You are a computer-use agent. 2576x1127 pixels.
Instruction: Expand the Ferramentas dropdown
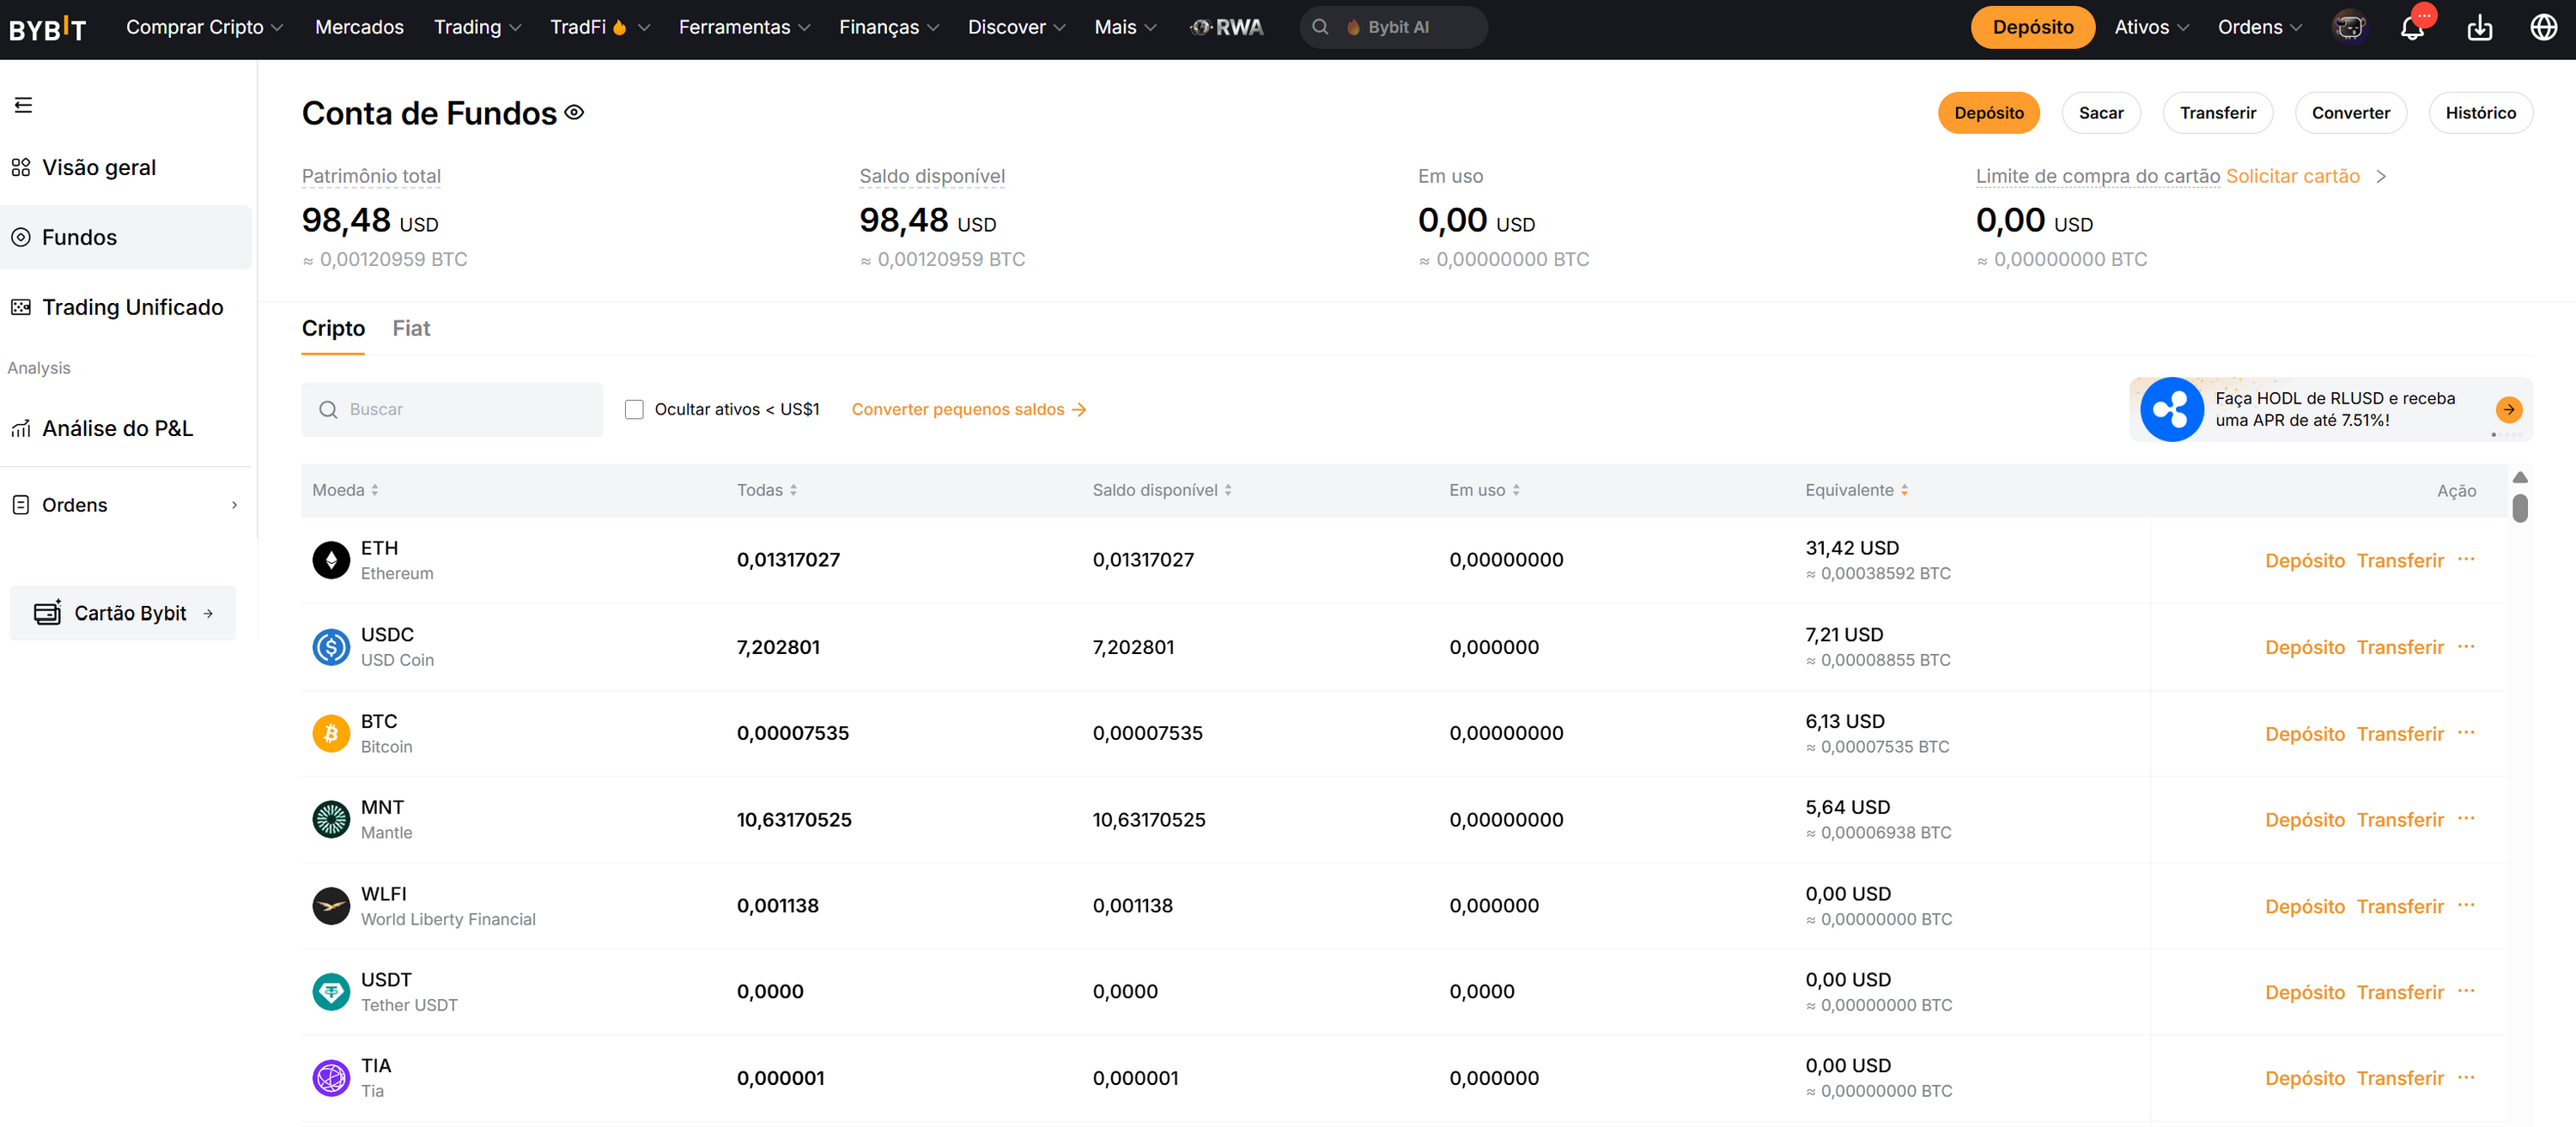[x=744, y=27]
